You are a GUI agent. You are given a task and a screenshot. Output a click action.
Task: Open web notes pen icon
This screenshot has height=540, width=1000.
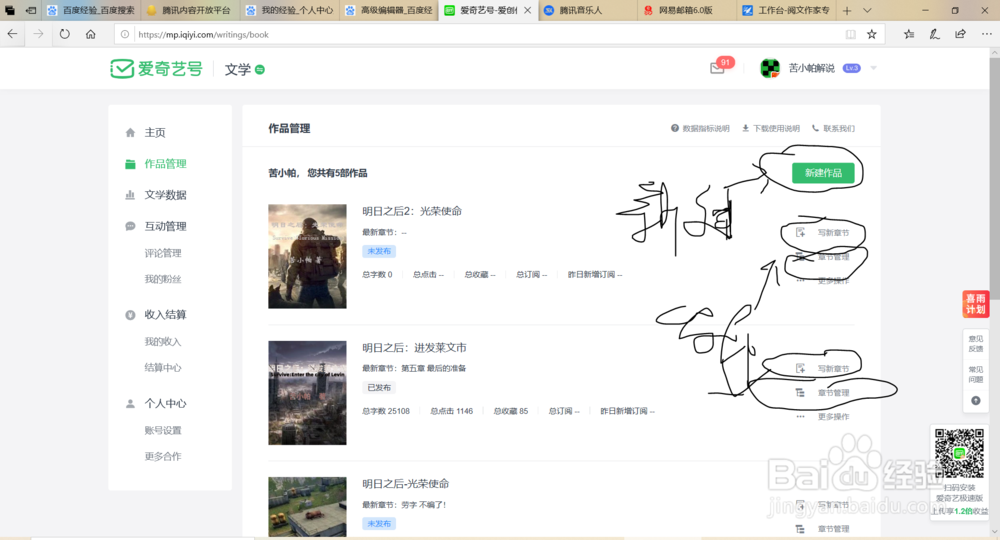pyautogui.click(x=934, y=34)
